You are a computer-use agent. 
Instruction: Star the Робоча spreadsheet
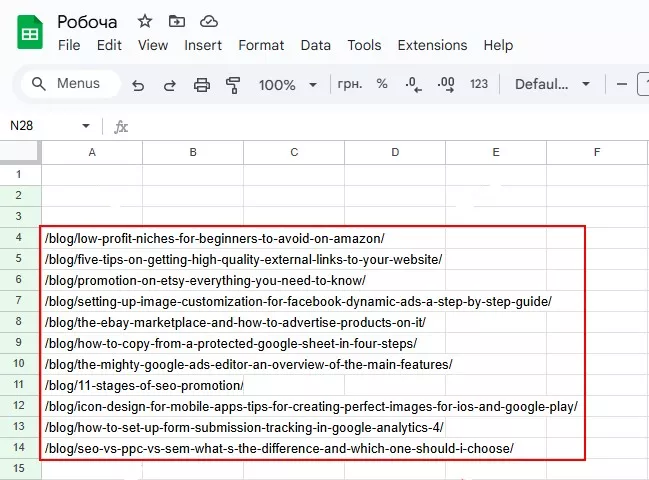point(145,21)
